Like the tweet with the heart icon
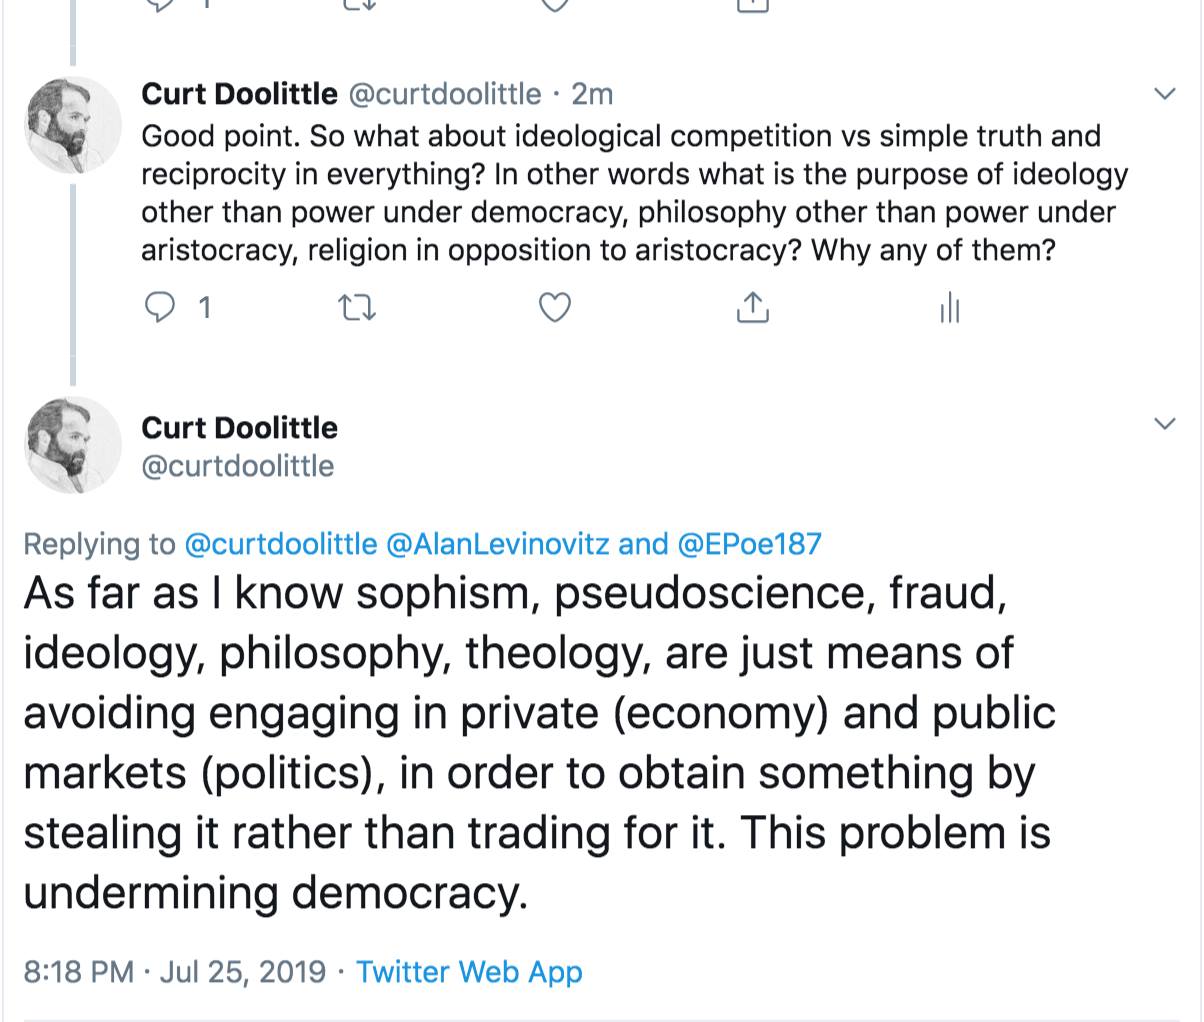 pyautogui.click(x=555, y=309)
